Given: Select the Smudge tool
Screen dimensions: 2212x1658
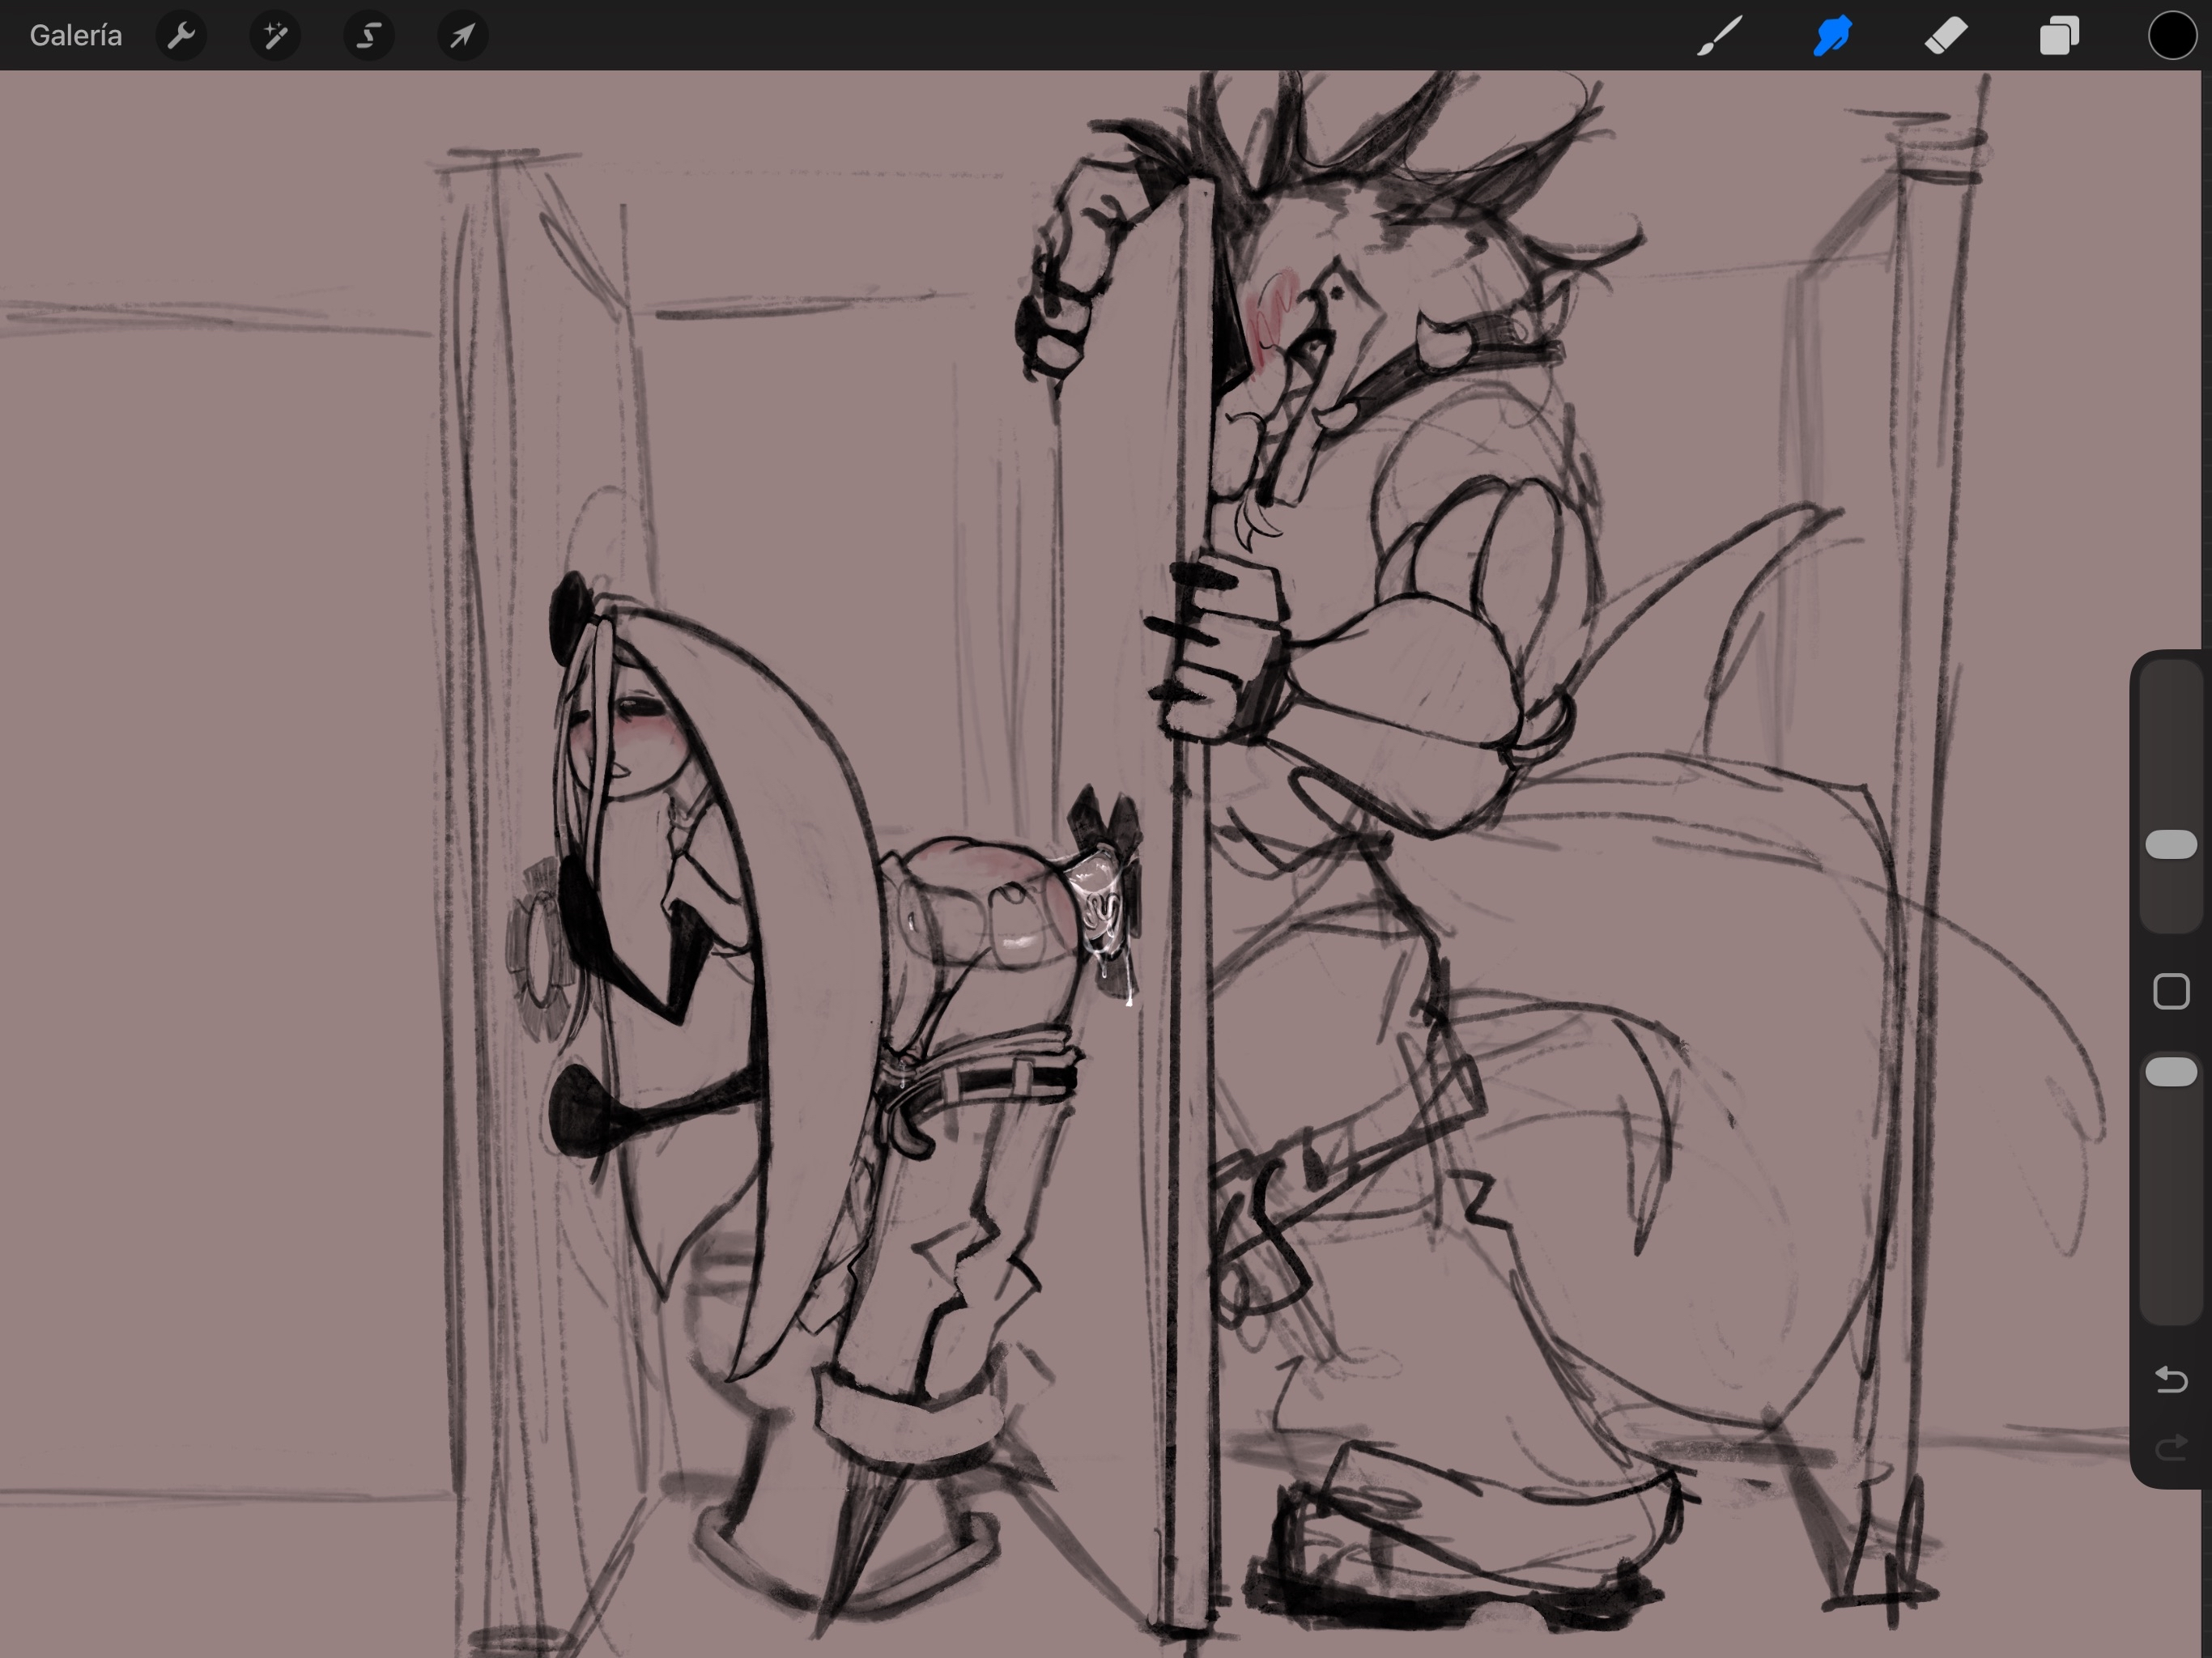Looking at the screenshot, I should tap(1833, 36).
